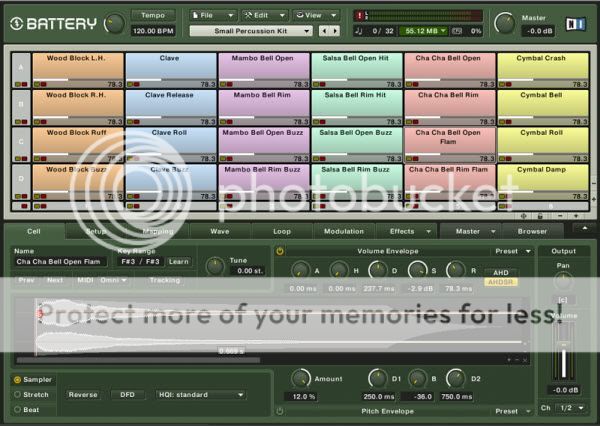Switch to the Effects tab

(x=406, y=231)
